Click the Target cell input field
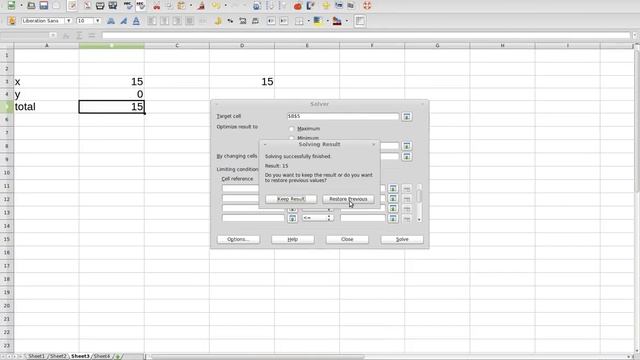The image size is (640, 360). (x=343, y=116)
